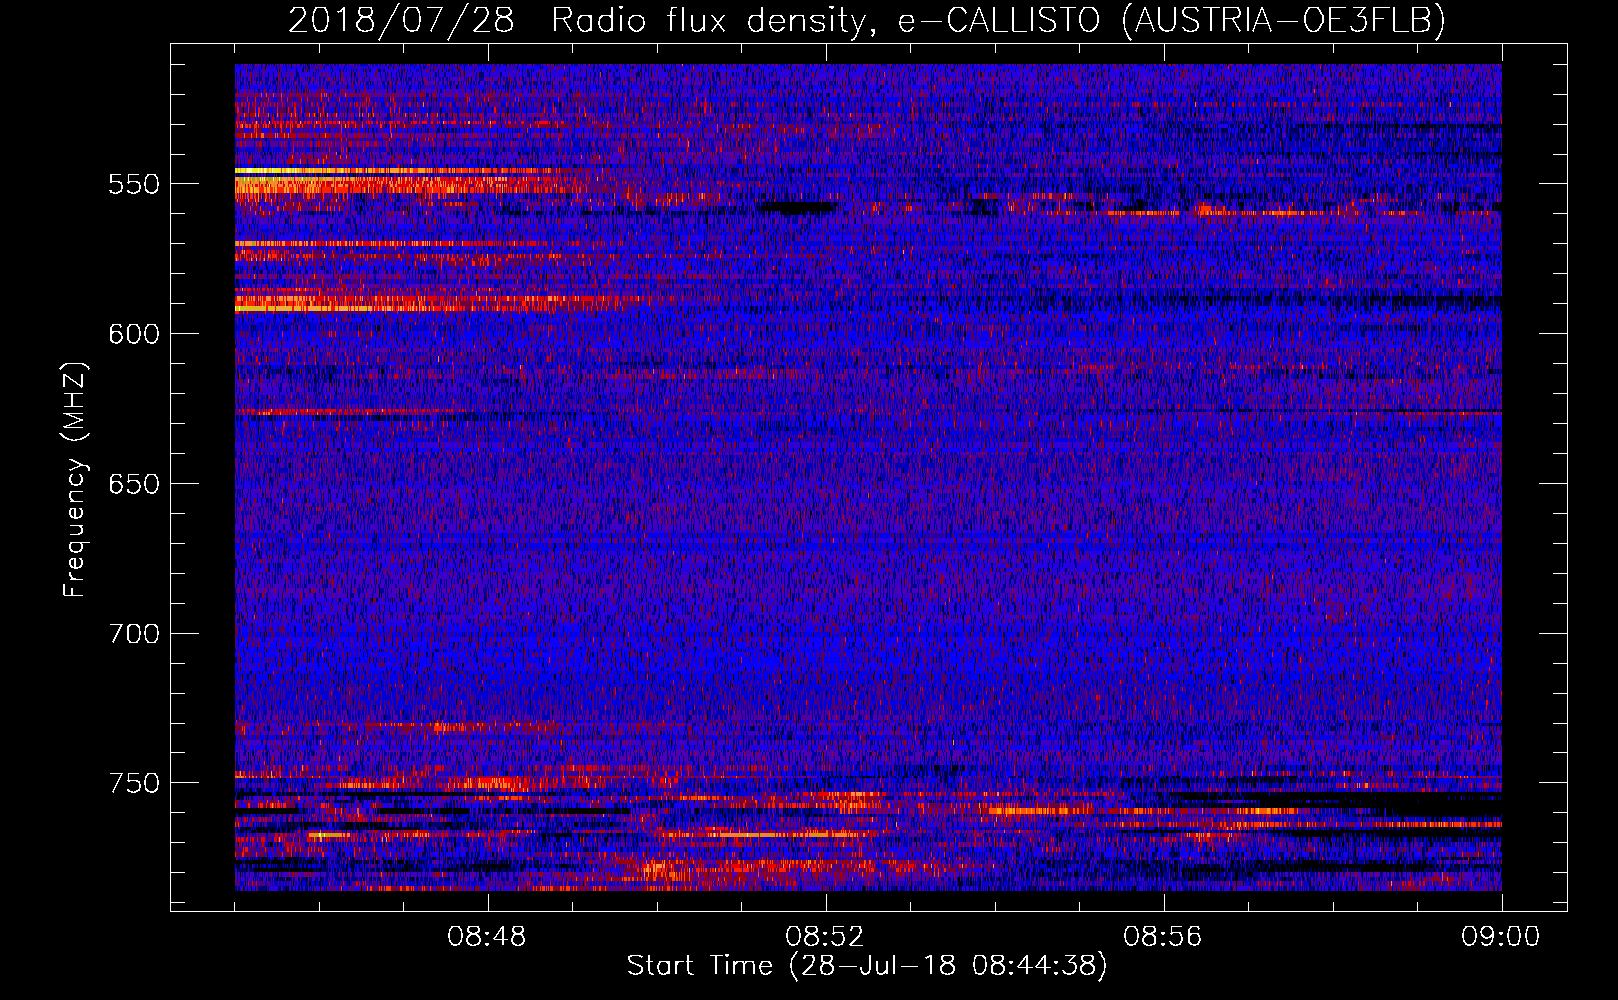Viewport: 1618px width, 1000px height.
Task: Click the 750 frequency axis label
Action: pos(134,783)
